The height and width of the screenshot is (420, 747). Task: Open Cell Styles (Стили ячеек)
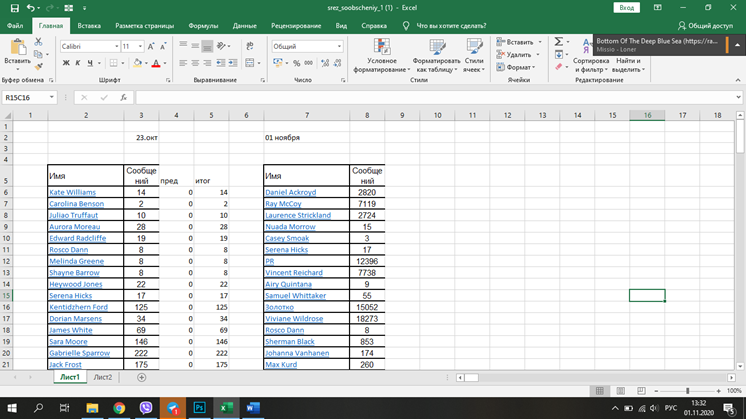pos(474,56)
